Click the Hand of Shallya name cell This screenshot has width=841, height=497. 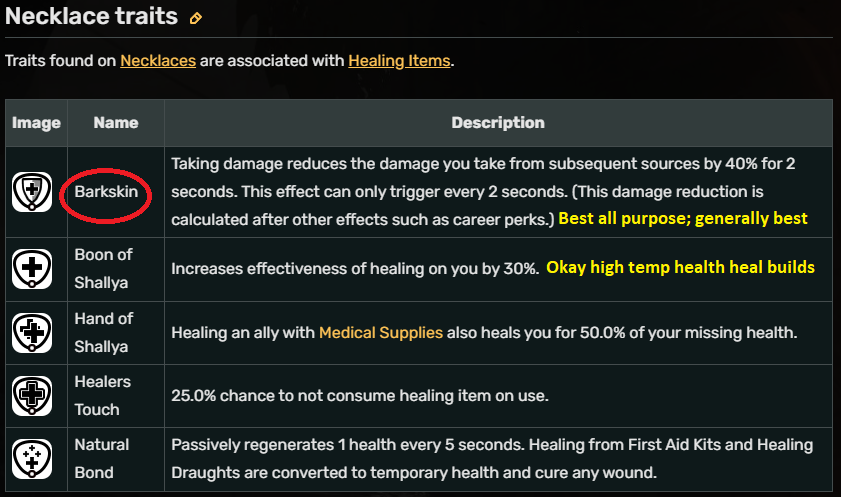click(x=103, y=333)
